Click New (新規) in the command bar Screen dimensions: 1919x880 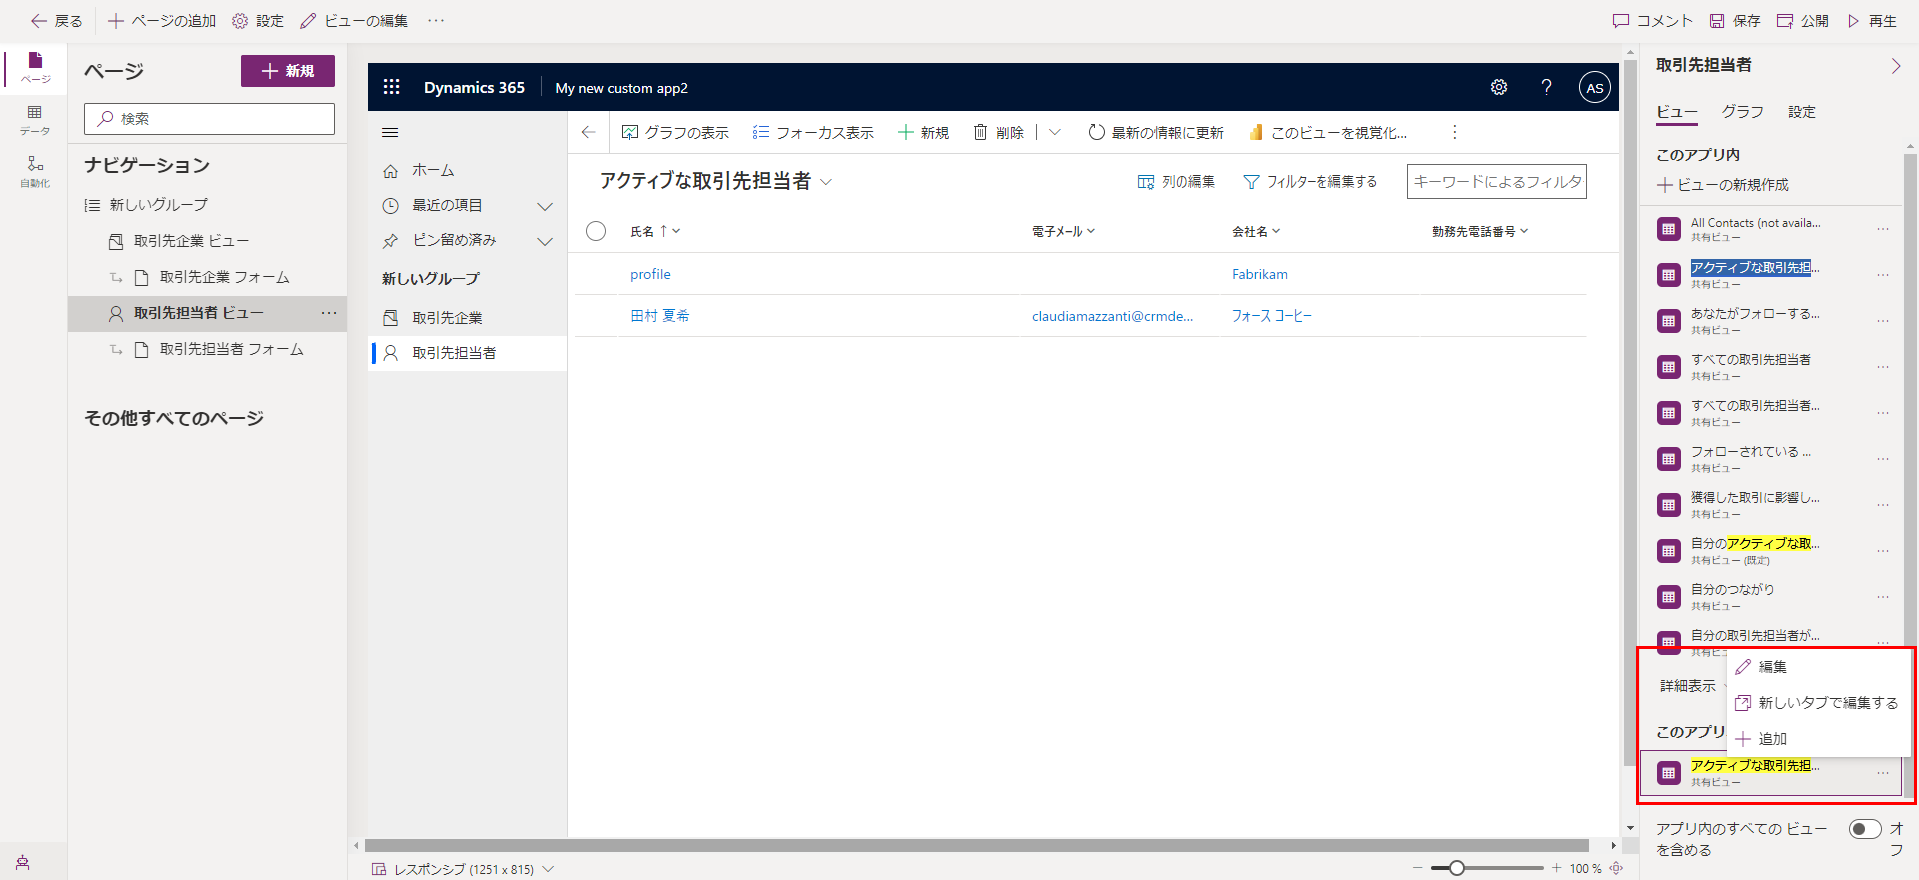point(923,132)
